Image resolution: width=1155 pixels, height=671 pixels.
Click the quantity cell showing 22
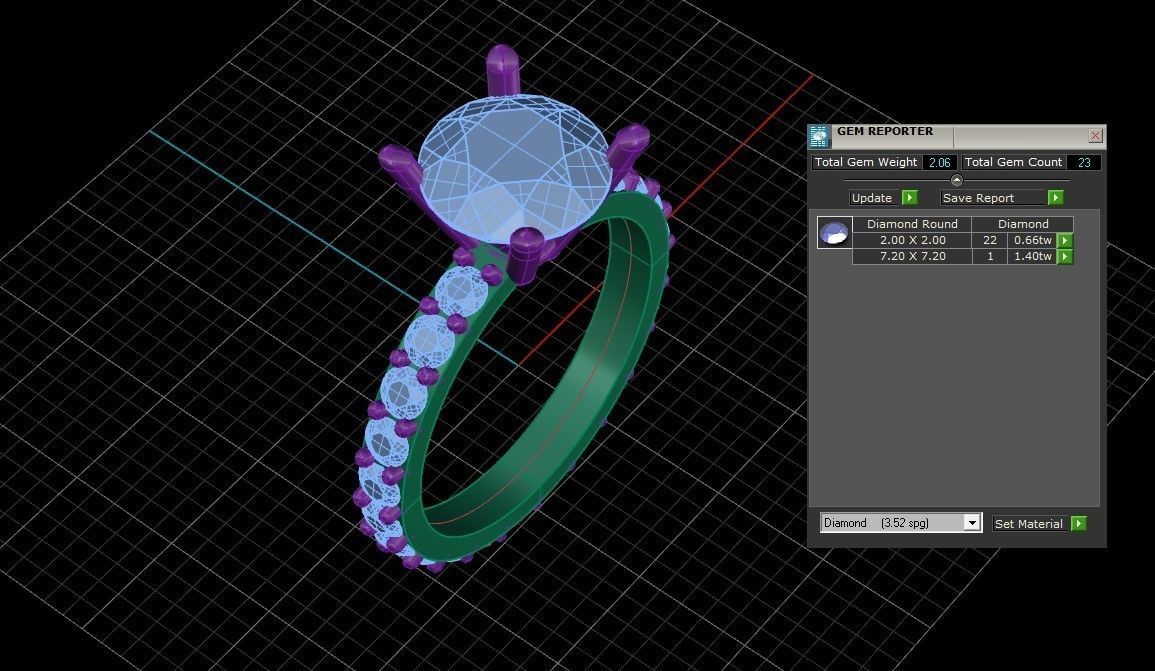[x=989, y=240]
